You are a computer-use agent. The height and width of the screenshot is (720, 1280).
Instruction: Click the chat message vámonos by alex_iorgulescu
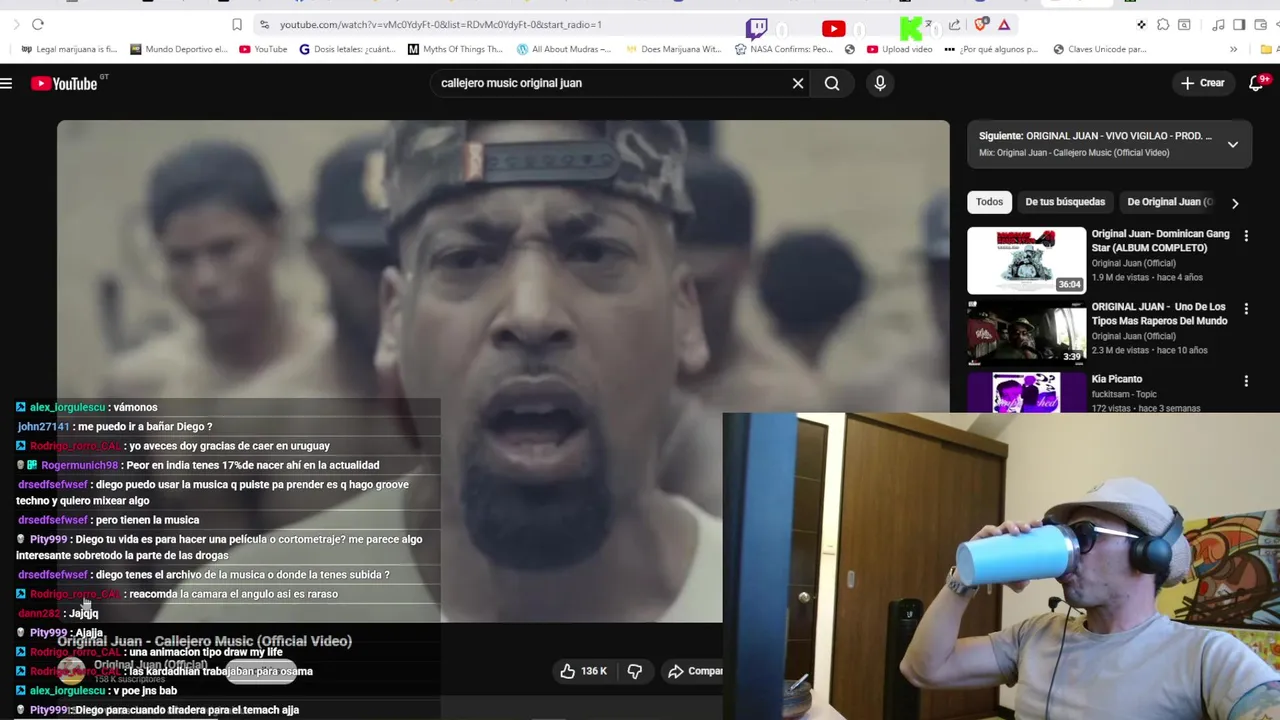coord(135,408)
